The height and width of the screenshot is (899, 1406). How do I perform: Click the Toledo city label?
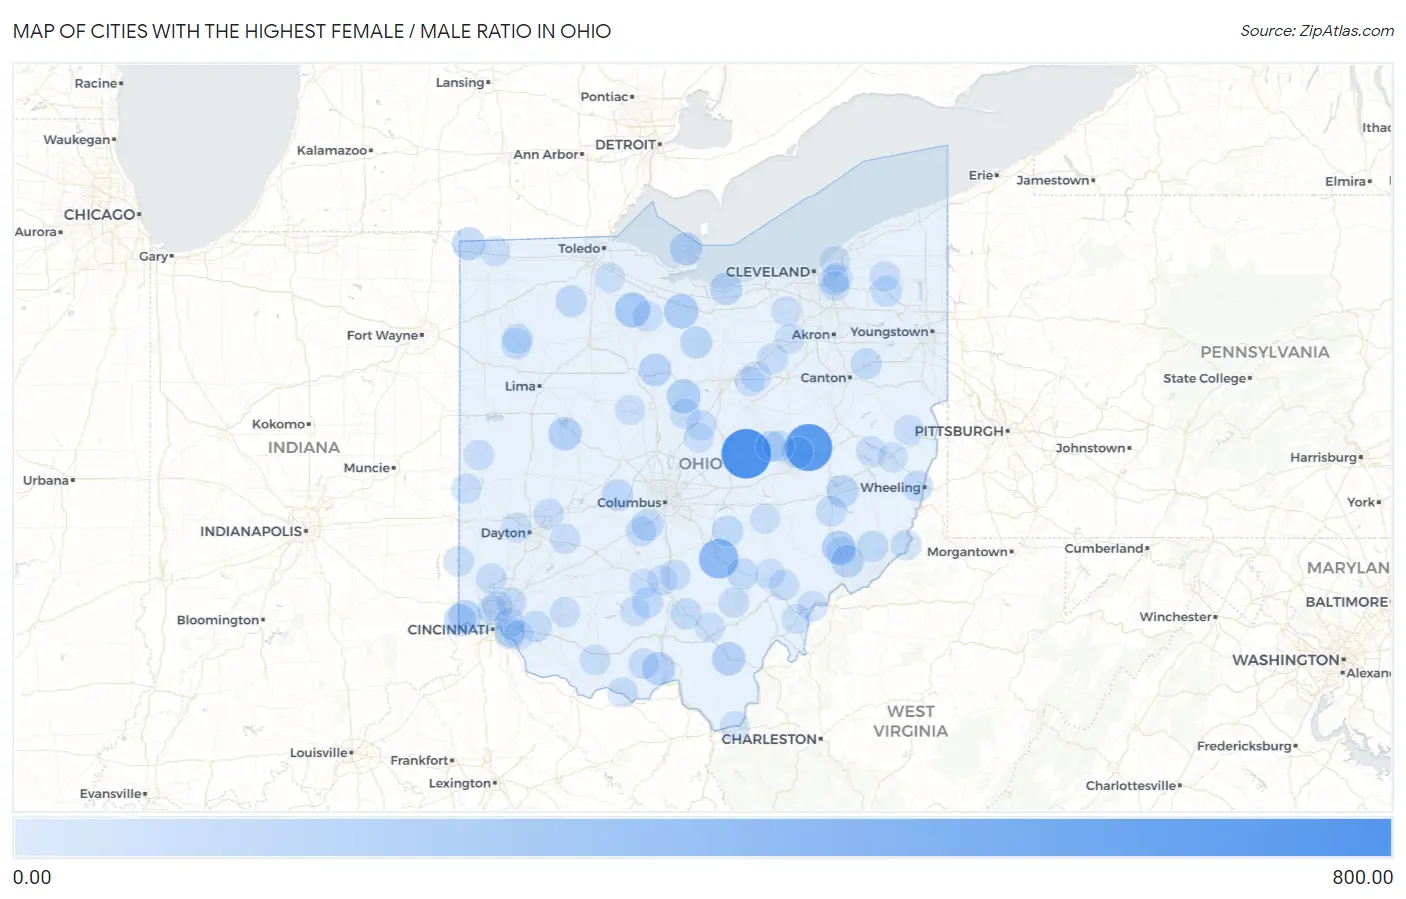[579, 248]
